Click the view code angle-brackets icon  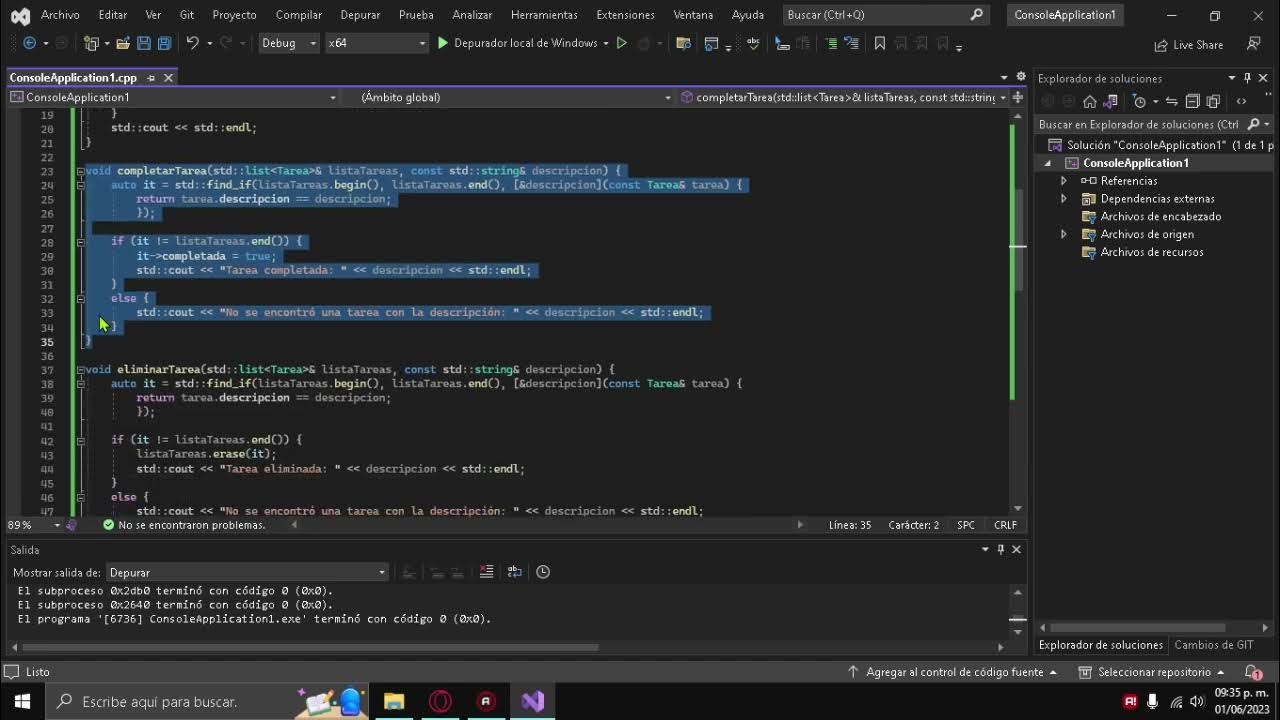tap(1241, 101)
